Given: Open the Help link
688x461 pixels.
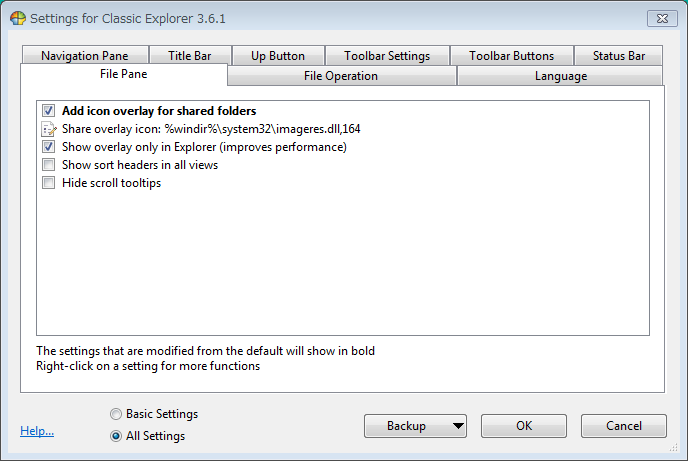Looking at the screenshot, I should 37,431.
